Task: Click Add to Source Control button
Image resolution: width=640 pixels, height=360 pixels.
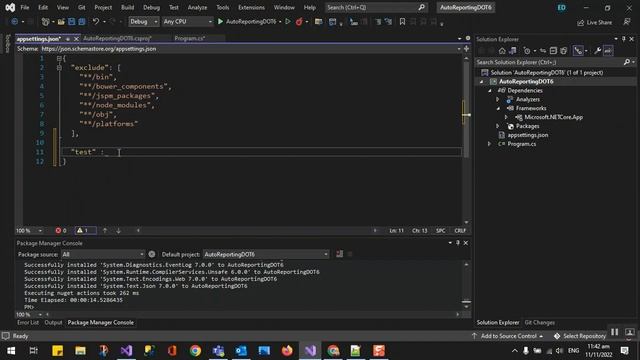Action: point(508,336)
